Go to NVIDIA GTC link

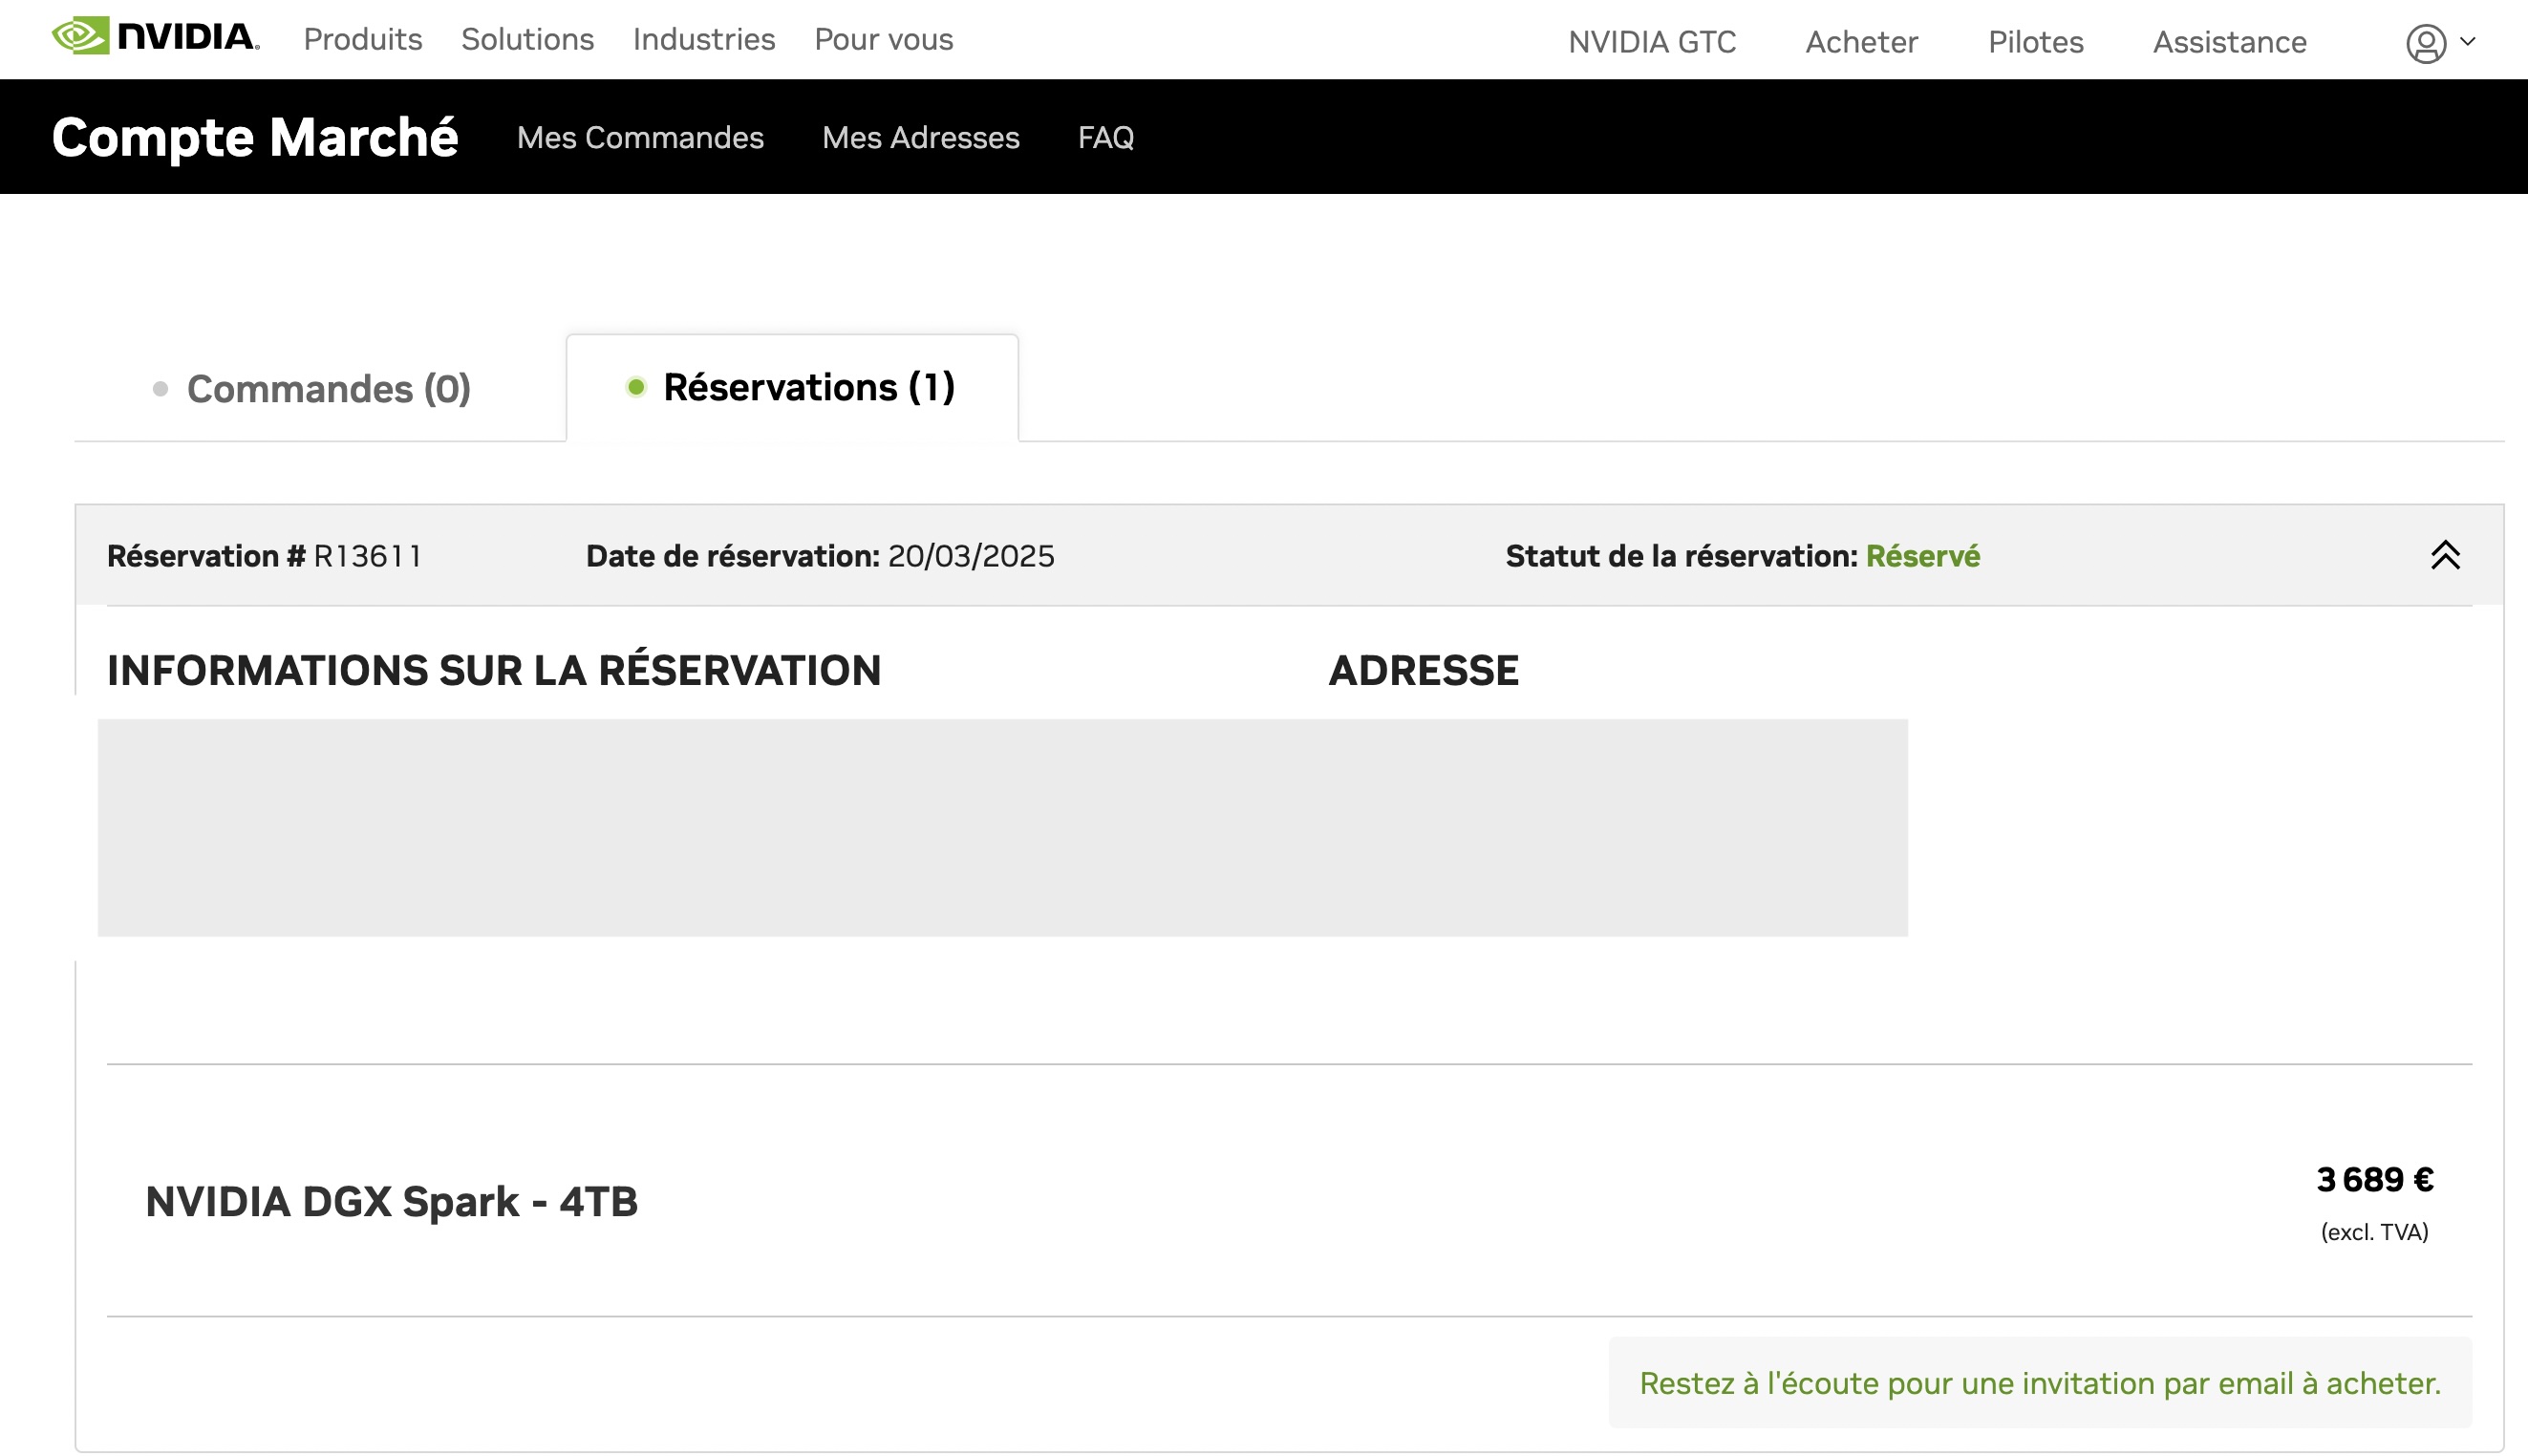pyautogui.click(x=1651, y=42)
